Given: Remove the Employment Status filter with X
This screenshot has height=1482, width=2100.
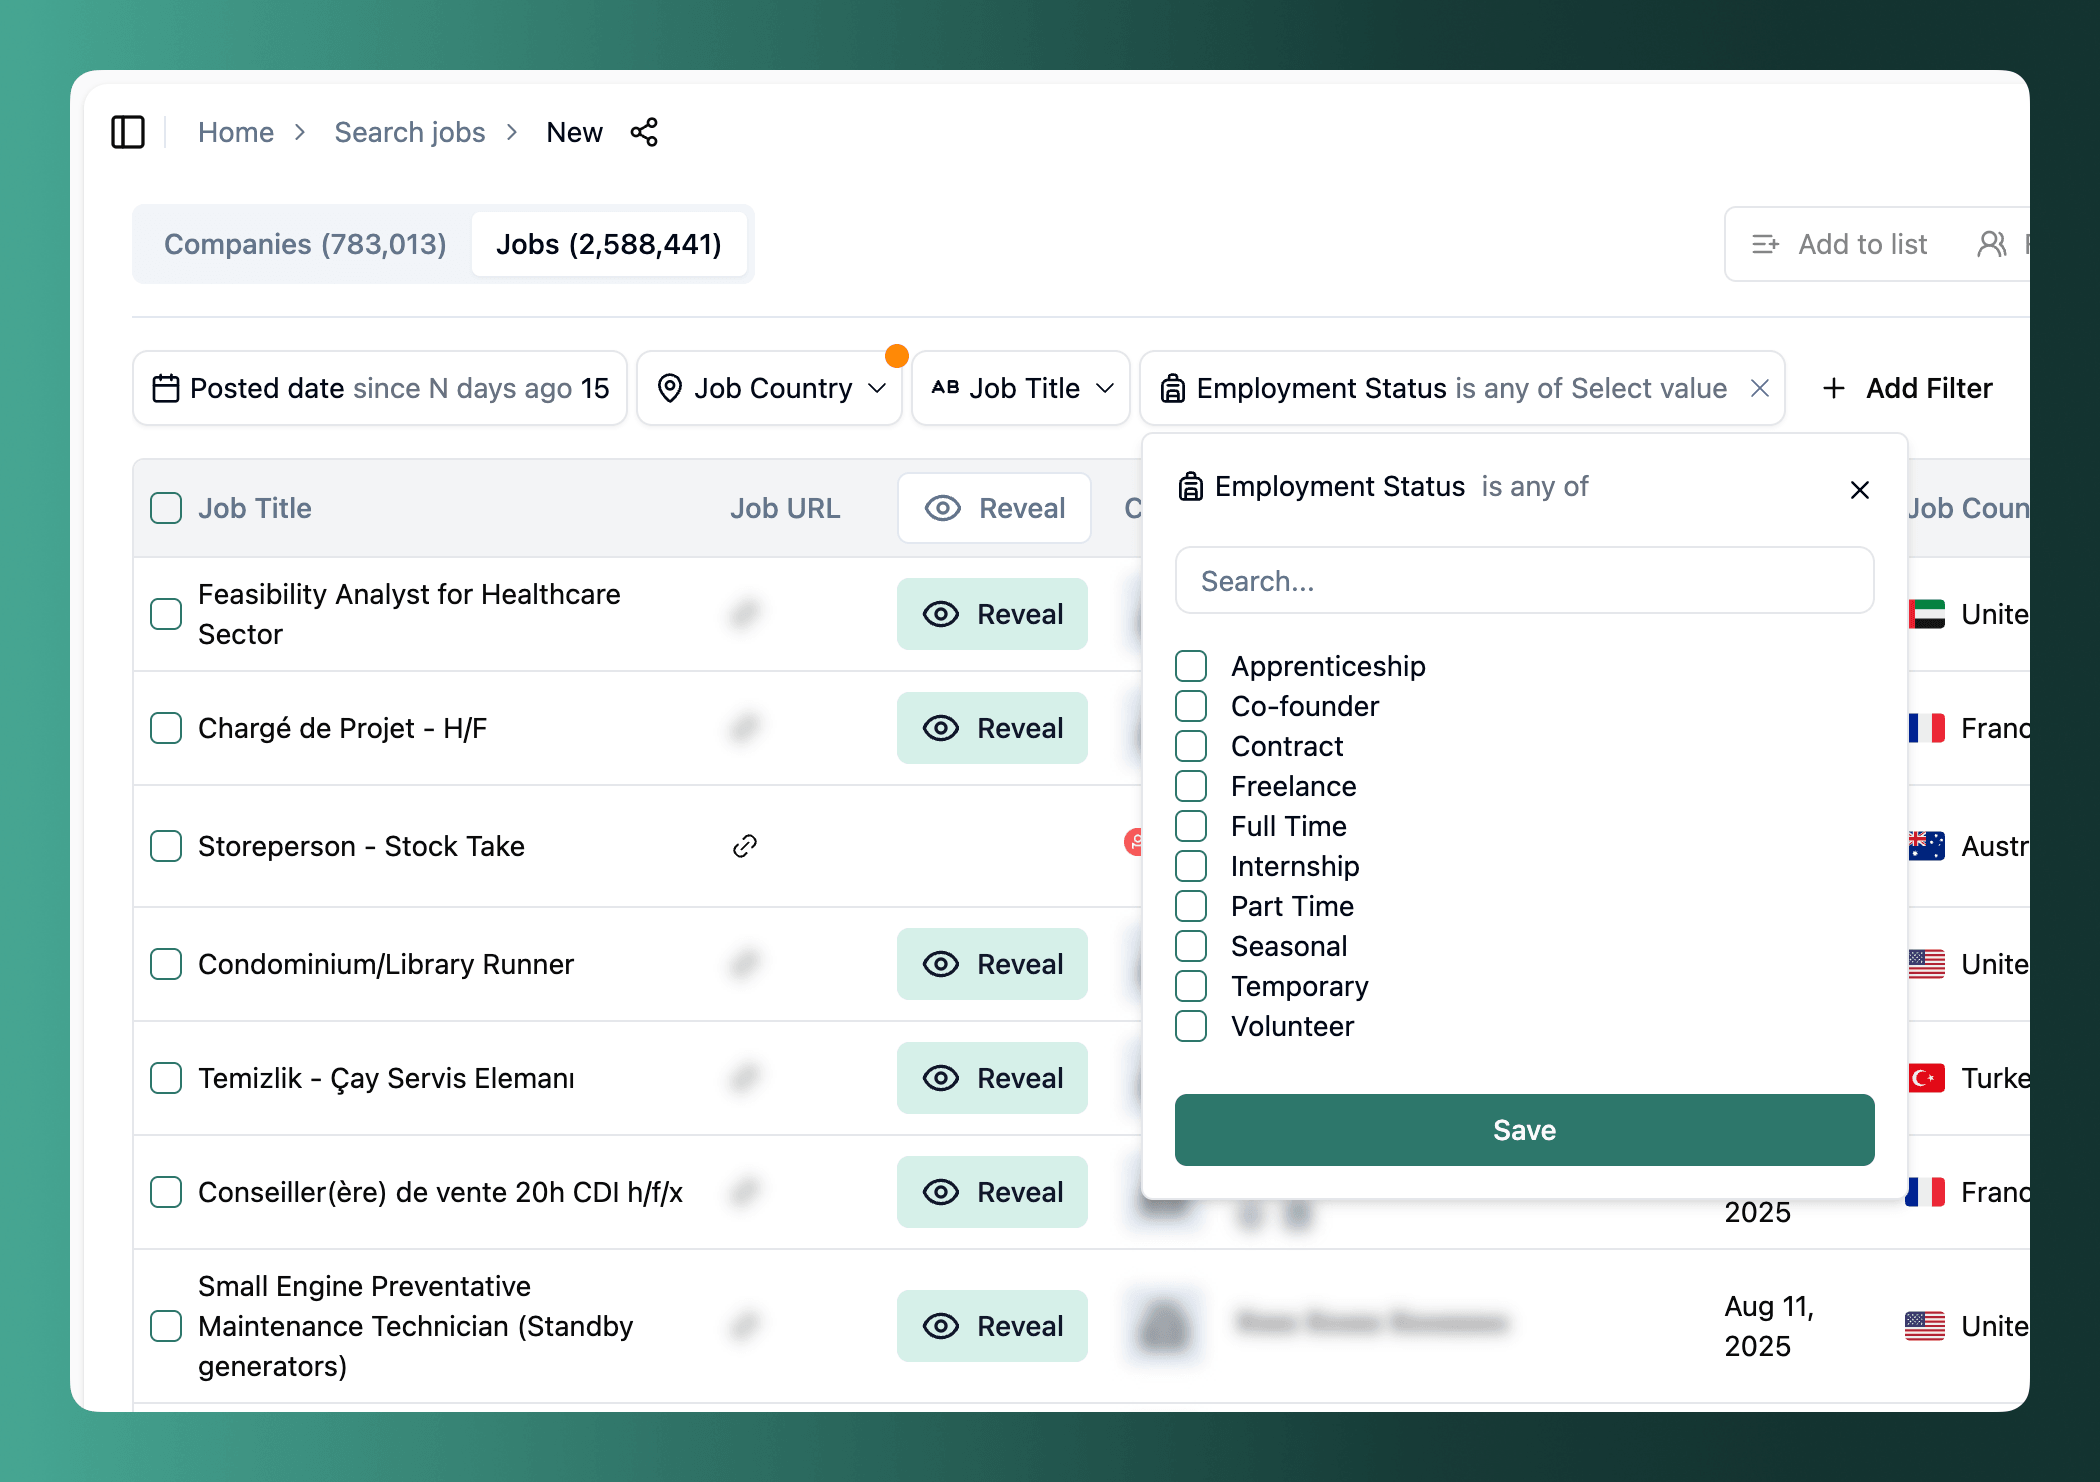Looking at the screenshot, I should (1760, 388).
